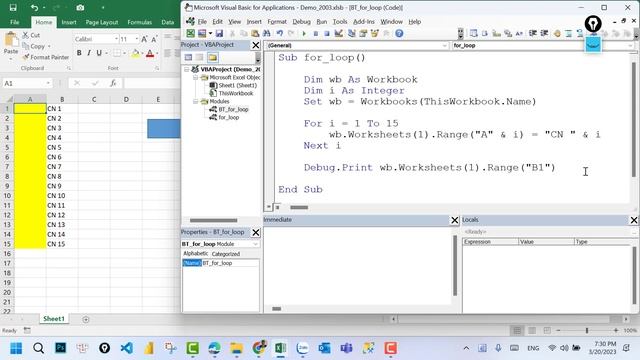640x360 pixels.
Task: Switch to Excel Formulas ribbon tab
Action: 140,22
